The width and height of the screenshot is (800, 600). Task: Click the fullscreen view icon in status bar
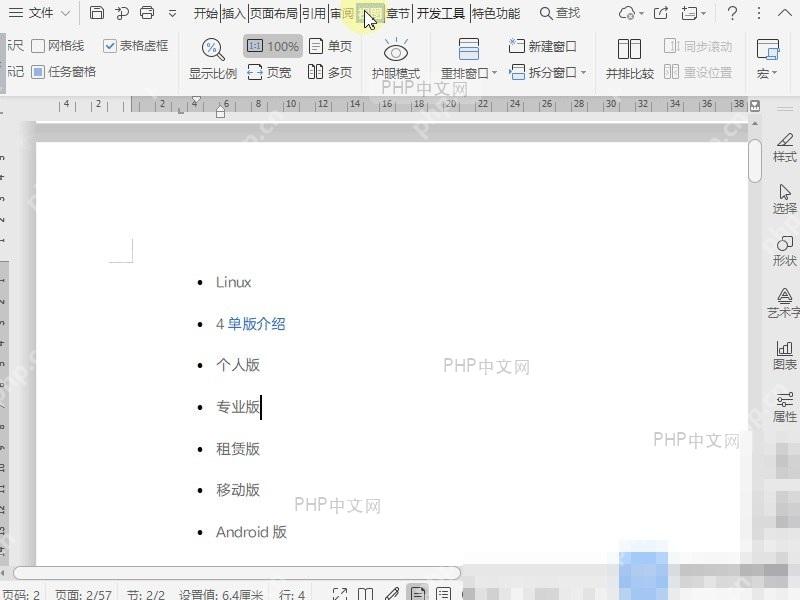click(x=340, y=594)
